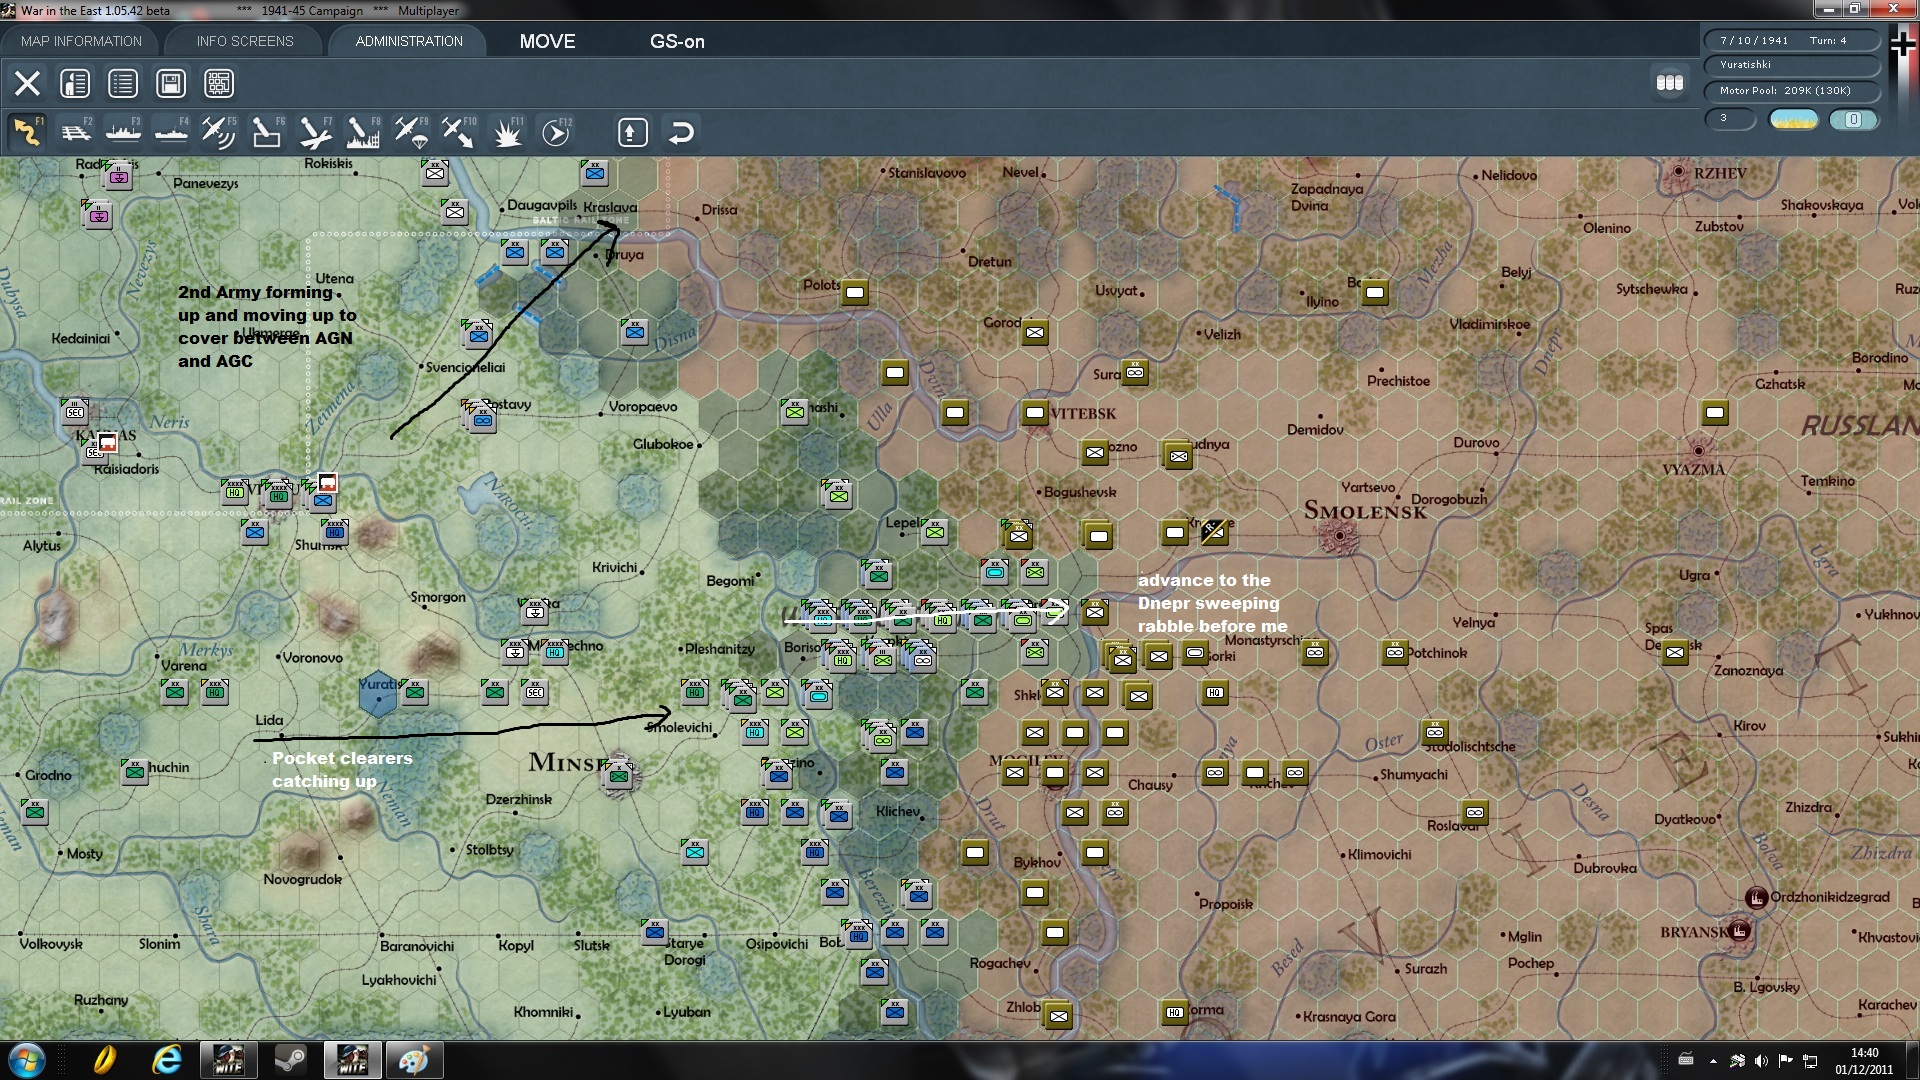Click the floppy disk save icon
Screen dimensions: 1920x1080
171,83
